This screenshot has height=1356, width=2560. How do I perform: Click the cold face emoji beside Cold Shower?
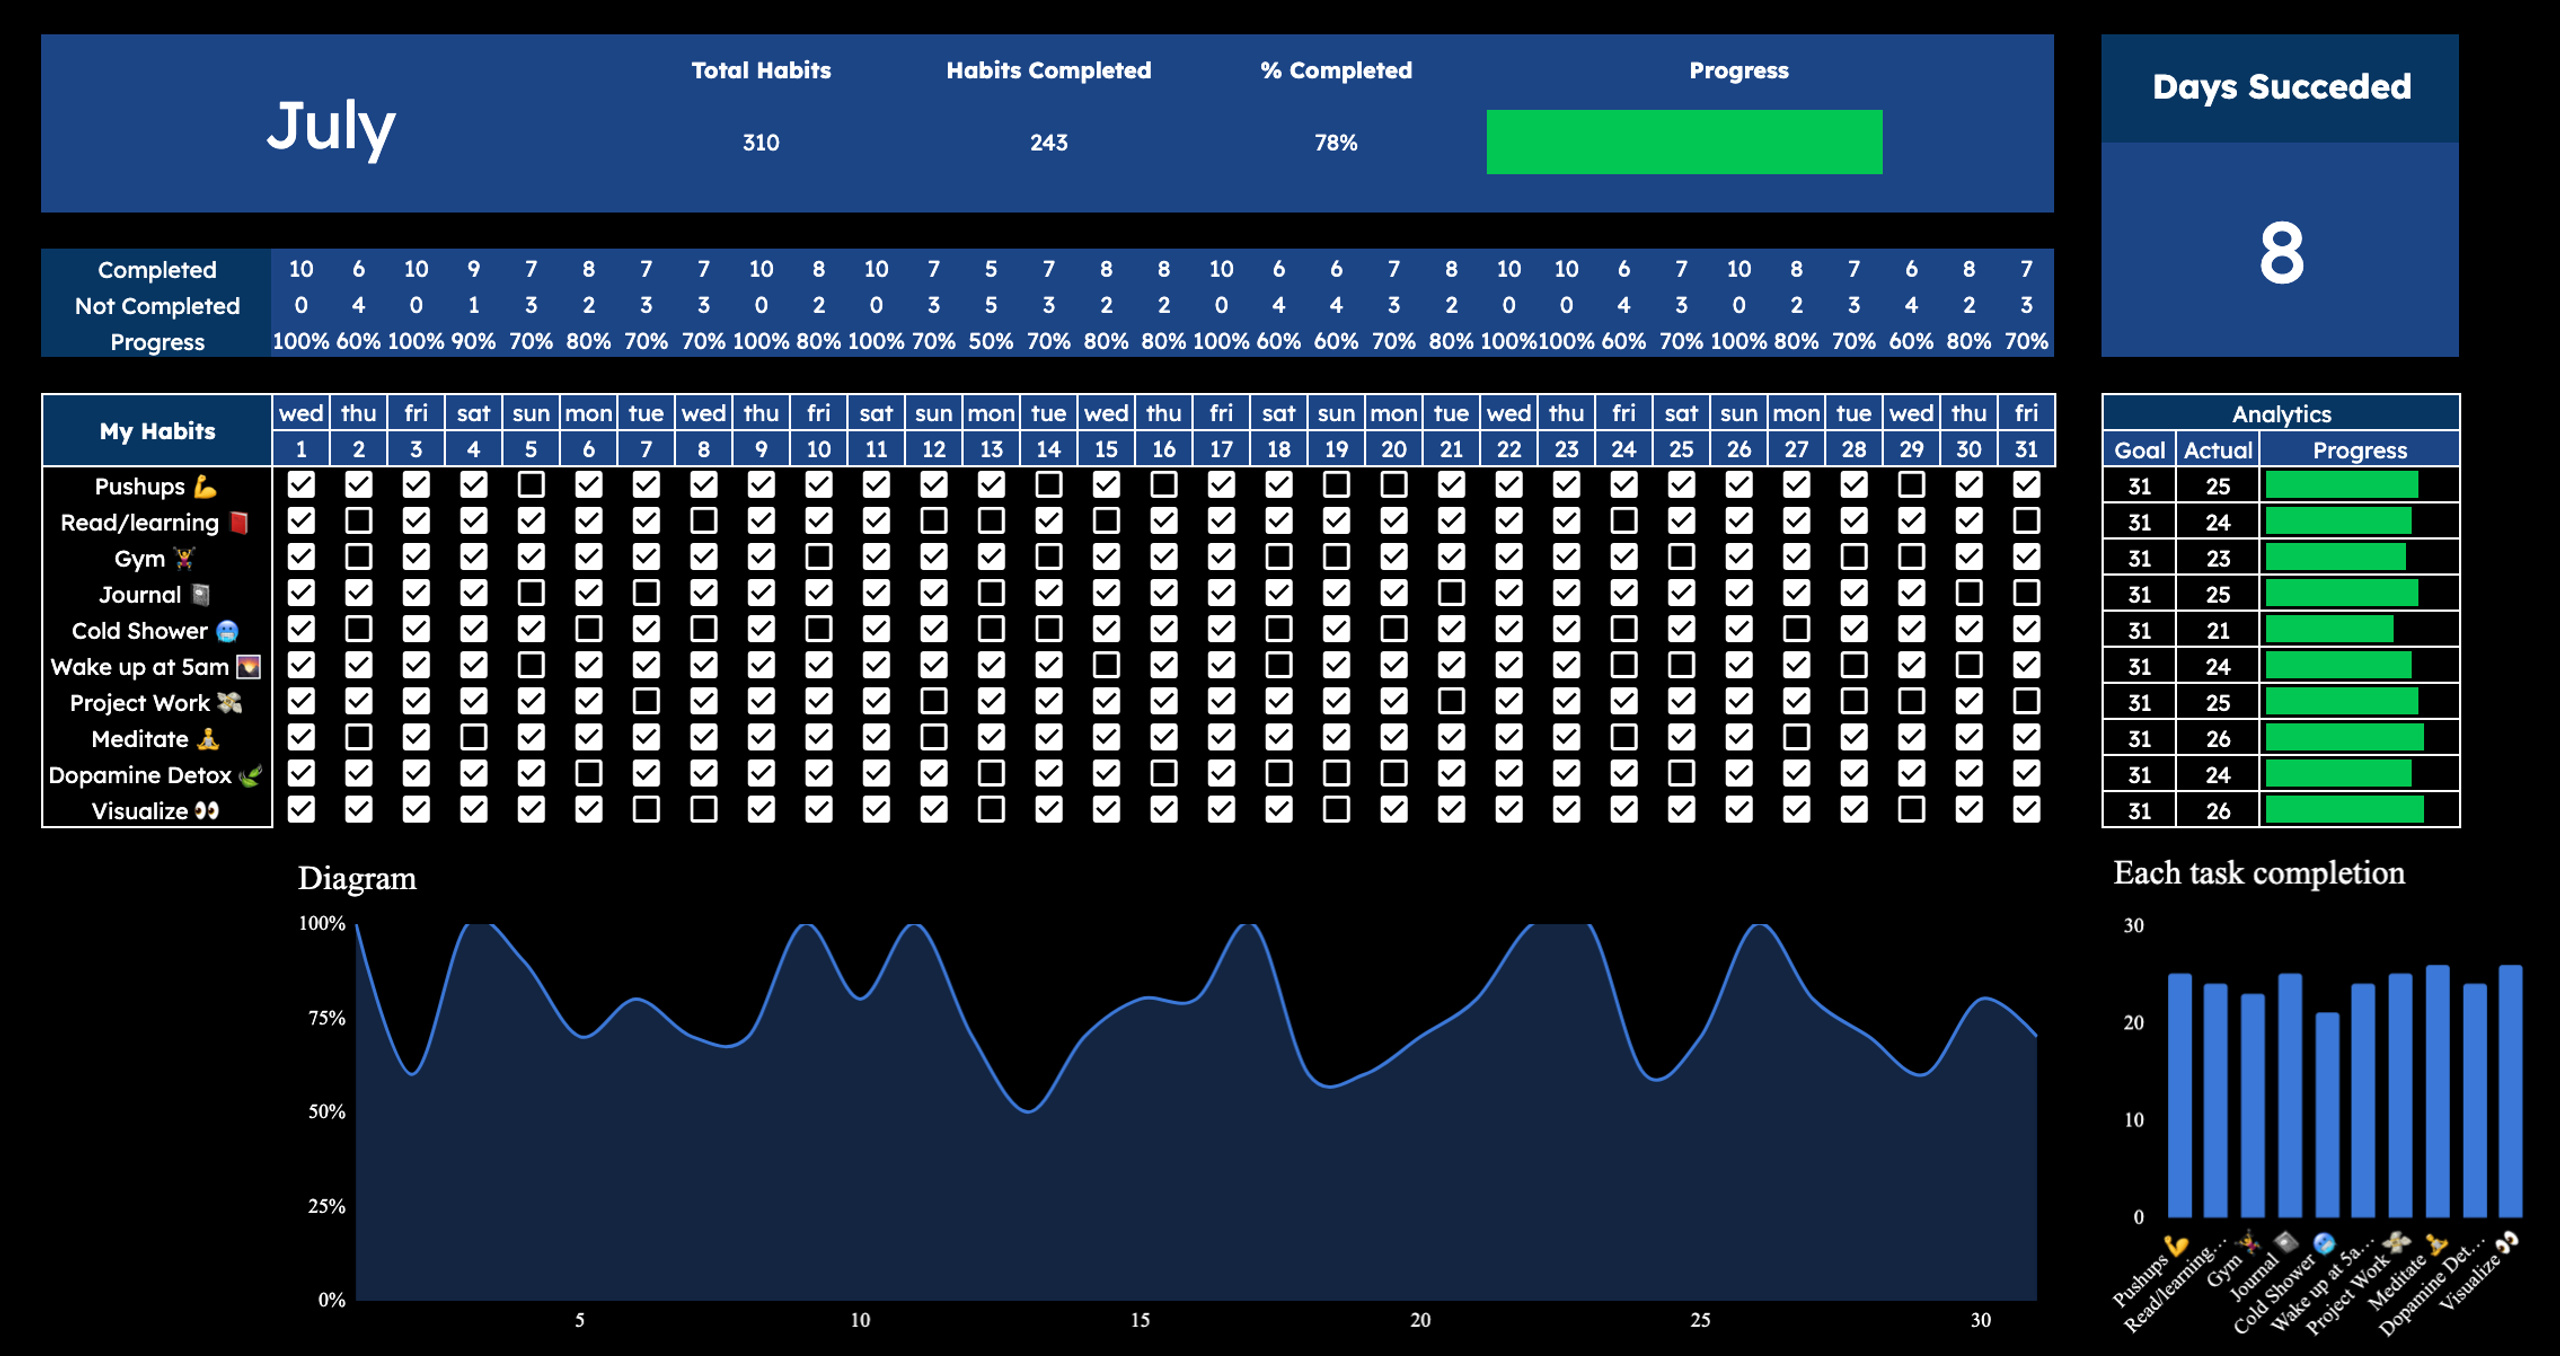coord(227,631)
